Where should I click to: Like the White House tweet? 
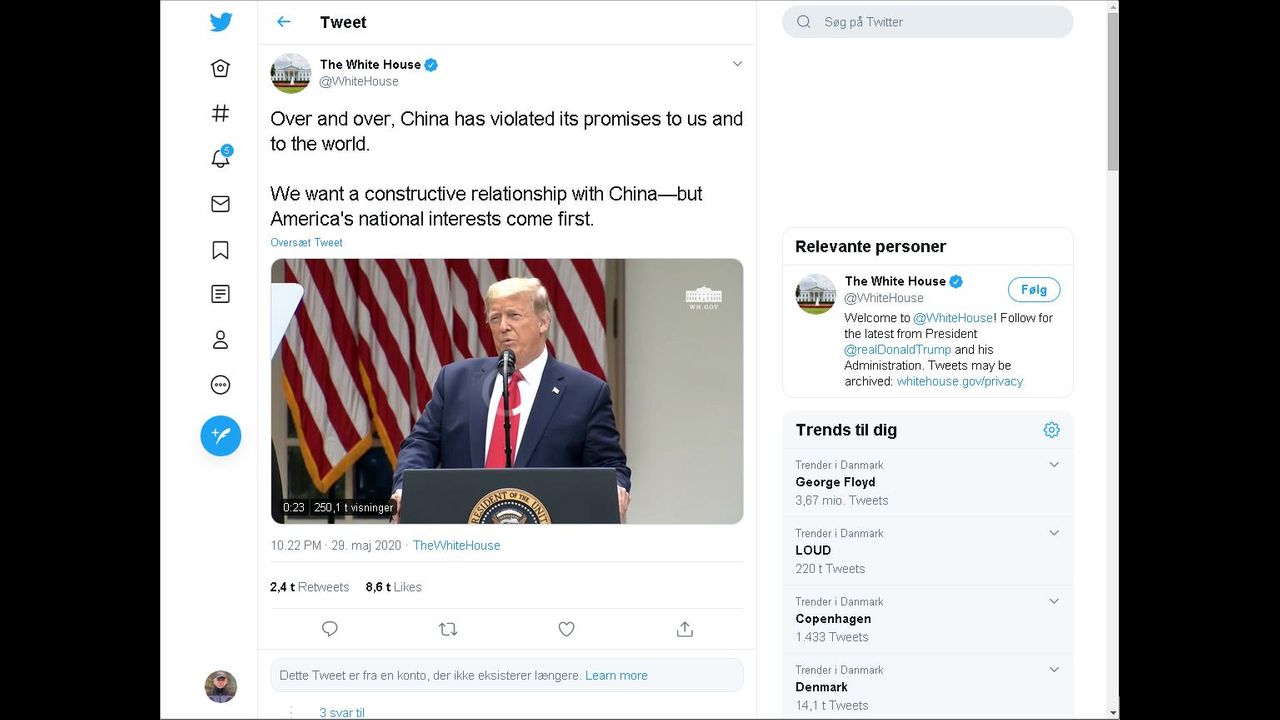(x=566, y=629)
